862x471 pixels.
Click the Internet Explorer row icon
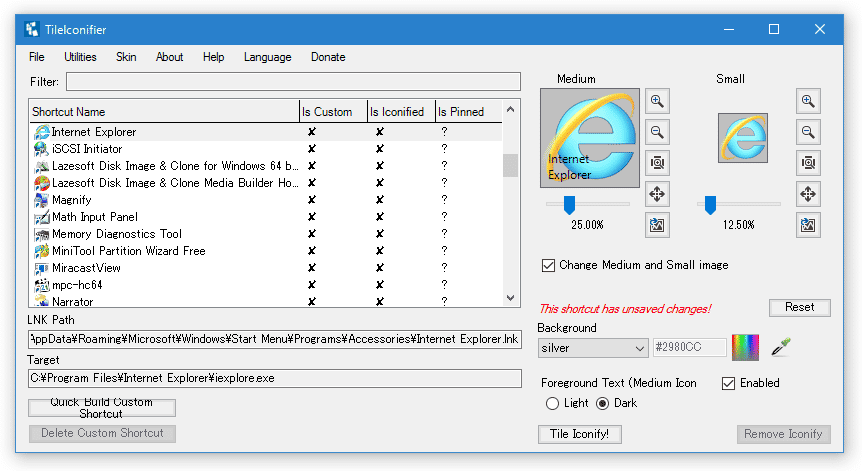point(41,132)
